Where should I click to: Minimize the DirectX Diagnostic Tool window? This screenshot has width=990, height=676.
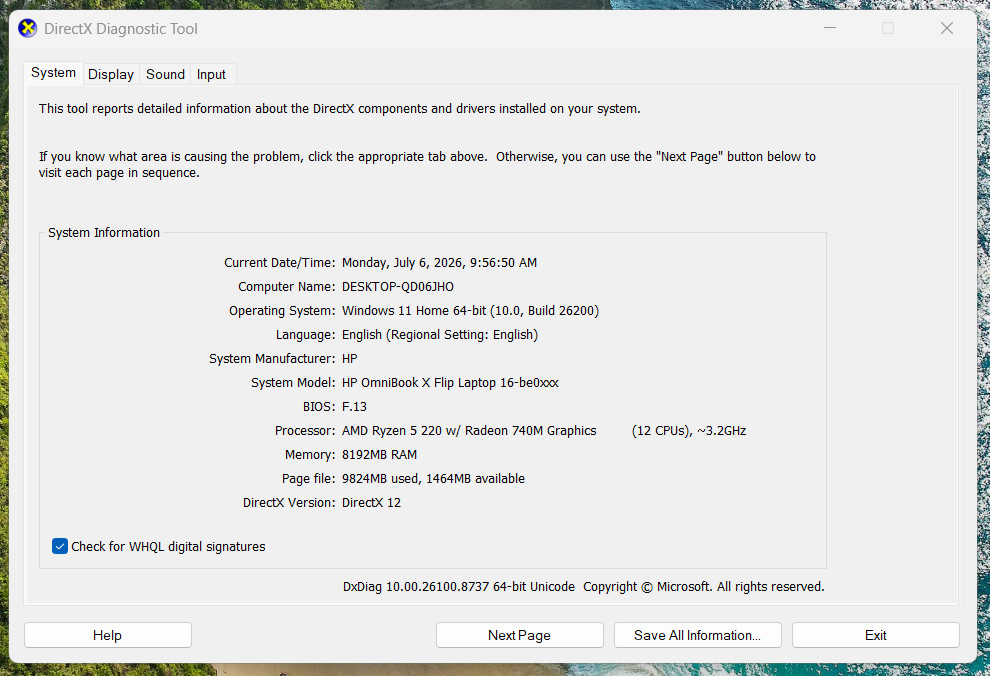(830, 28)
